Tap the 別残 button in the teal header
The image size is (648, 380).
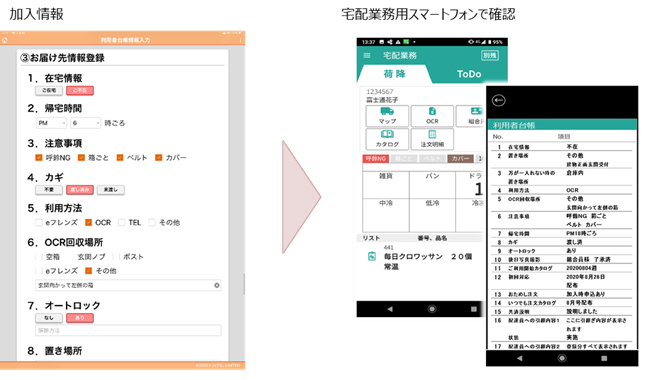point(490,55)
